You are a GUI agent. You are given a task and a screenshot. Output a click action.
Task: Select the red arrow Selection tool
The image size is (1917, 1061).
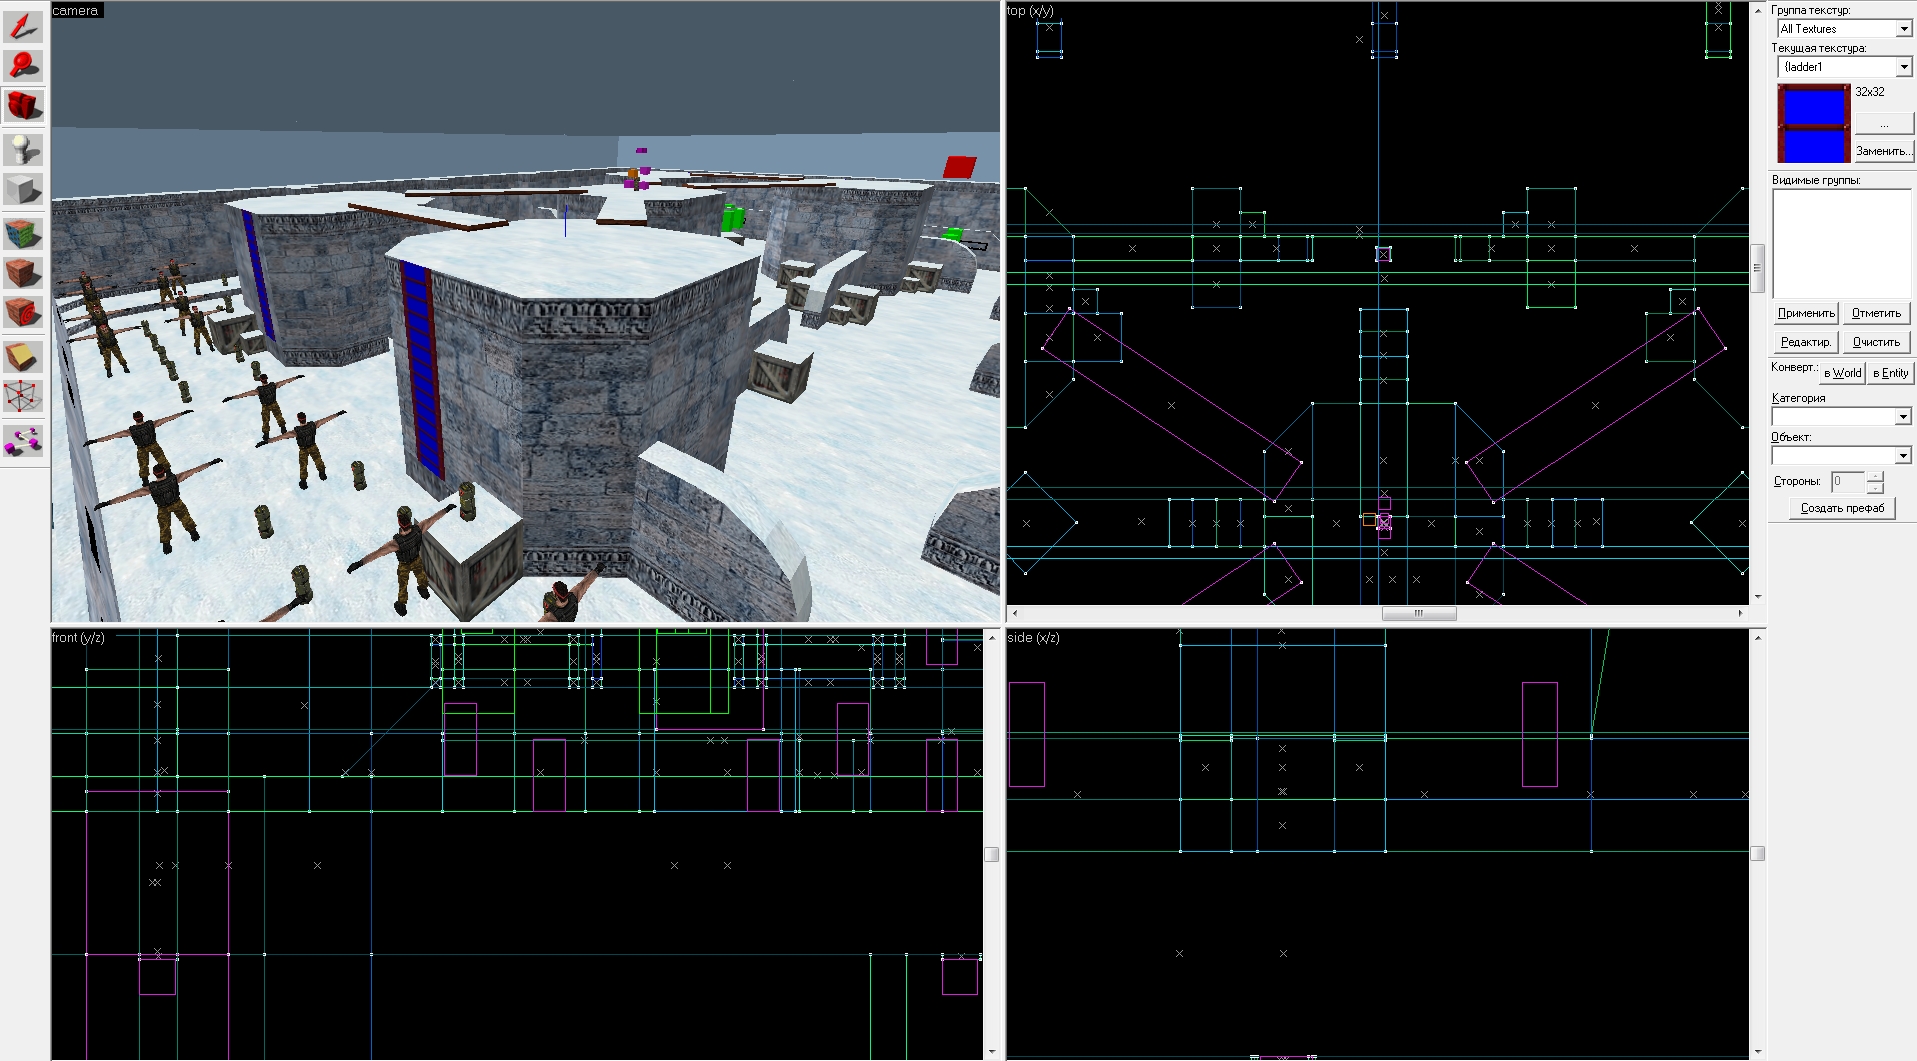(x=23, y=25)
